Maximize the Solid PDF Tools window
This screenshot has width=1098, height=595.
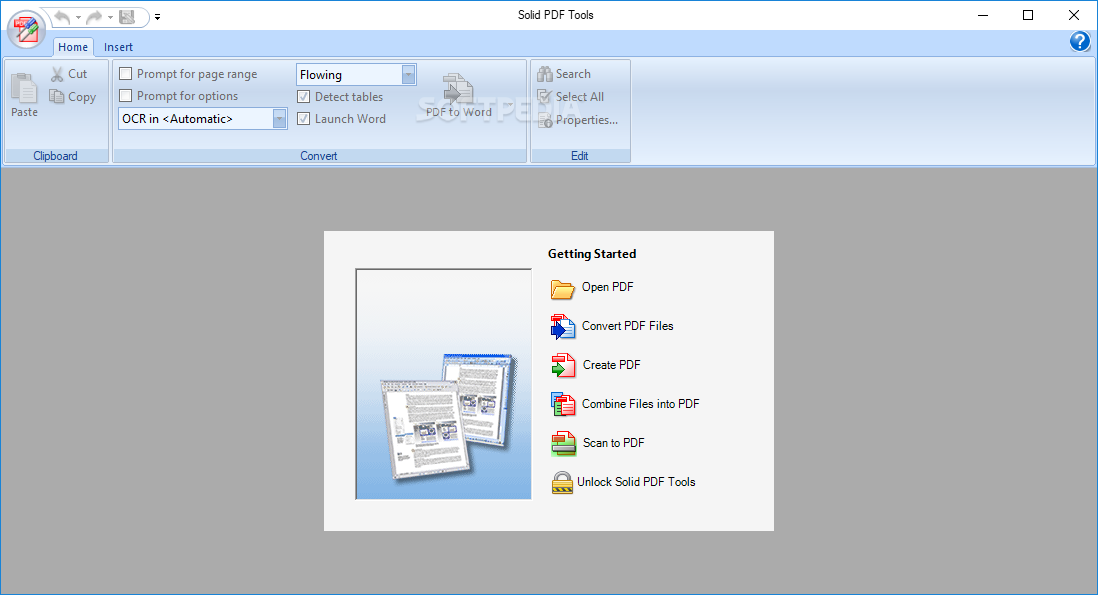(x=1028, y=15)
